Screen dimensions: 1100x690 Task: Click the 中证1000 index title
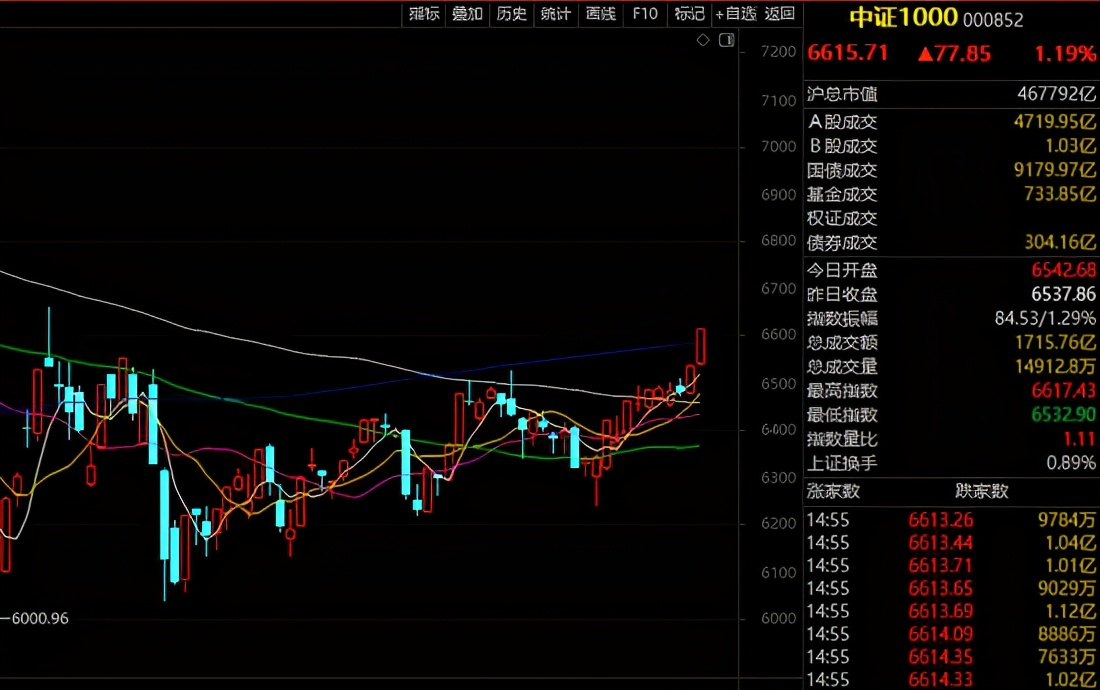tap(903, 17)
